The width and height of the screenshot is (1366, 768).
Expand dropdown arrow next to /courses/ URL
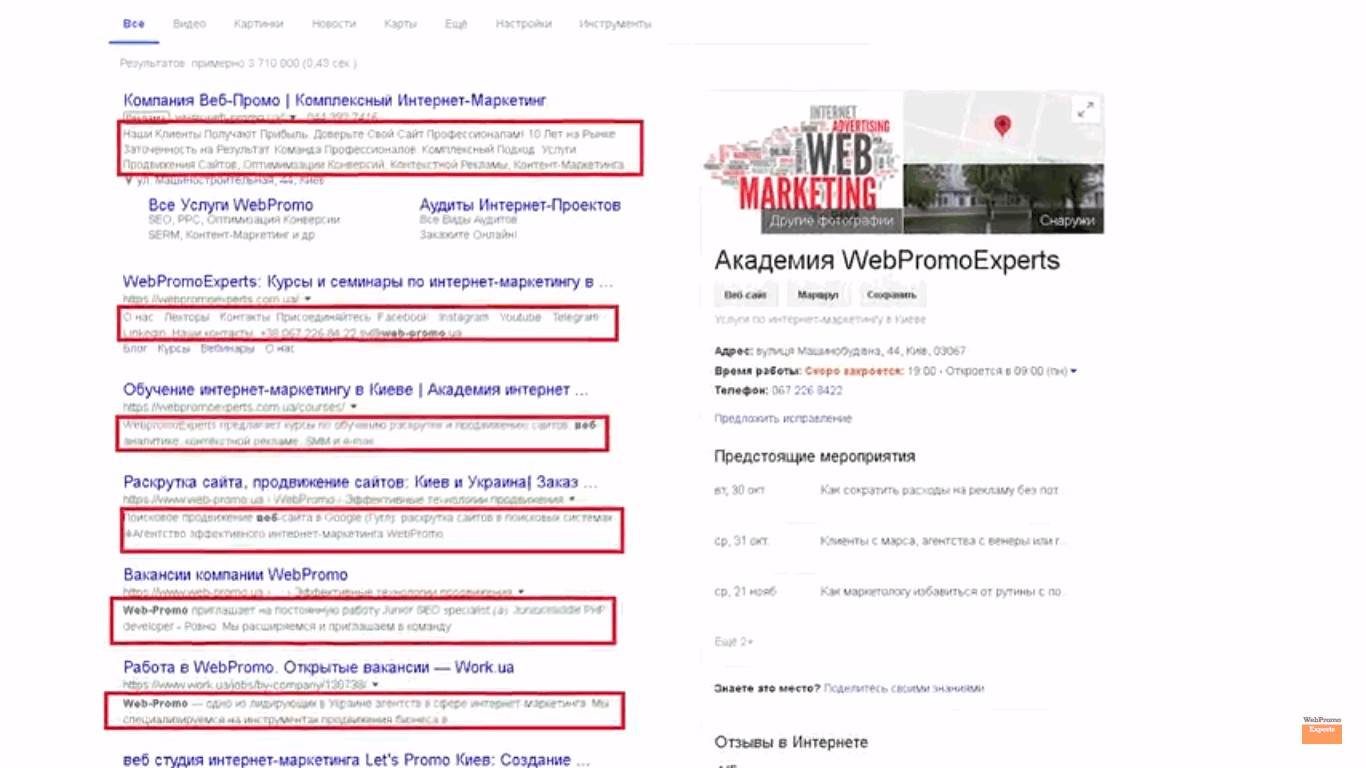(354, 407)
